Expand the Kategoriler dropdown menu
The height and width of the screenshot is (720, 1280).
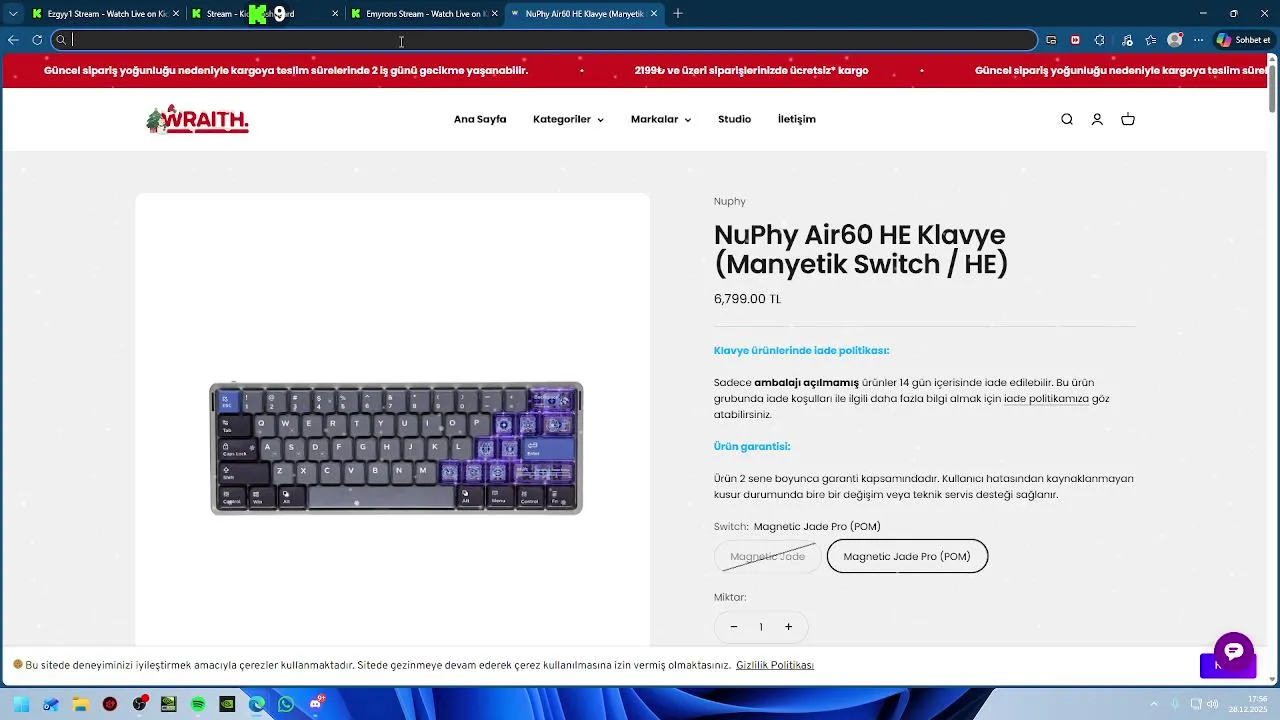[568, 119]
